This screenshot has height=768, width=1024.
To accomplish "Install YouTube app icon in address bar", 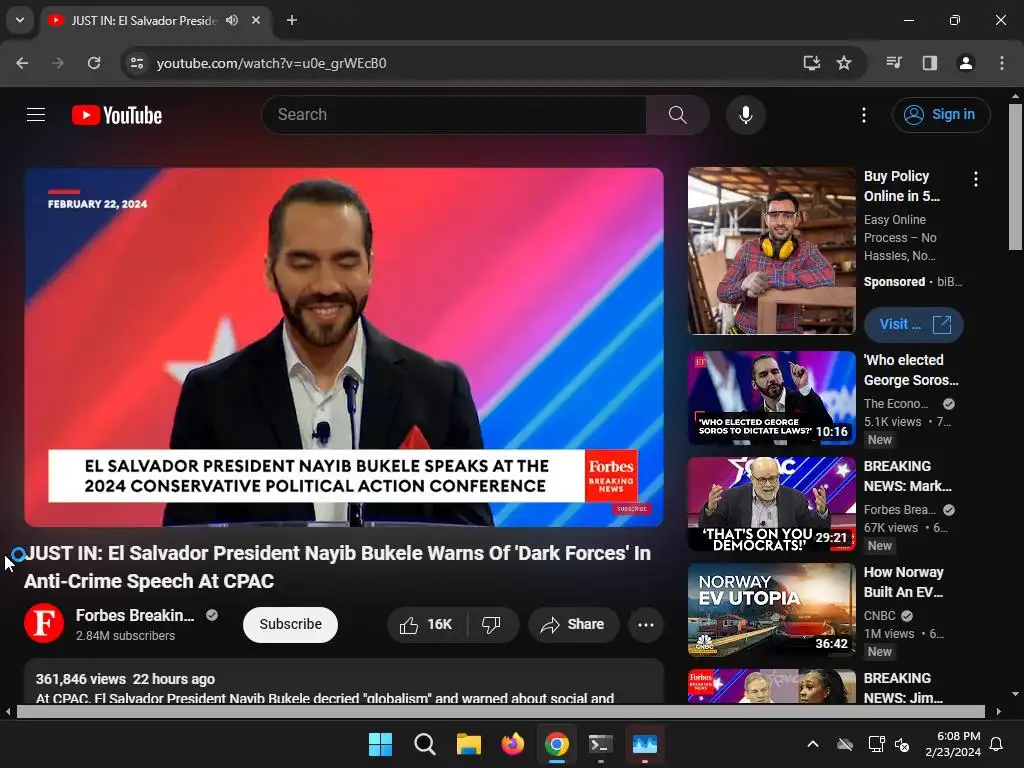I will click(811, 63).
